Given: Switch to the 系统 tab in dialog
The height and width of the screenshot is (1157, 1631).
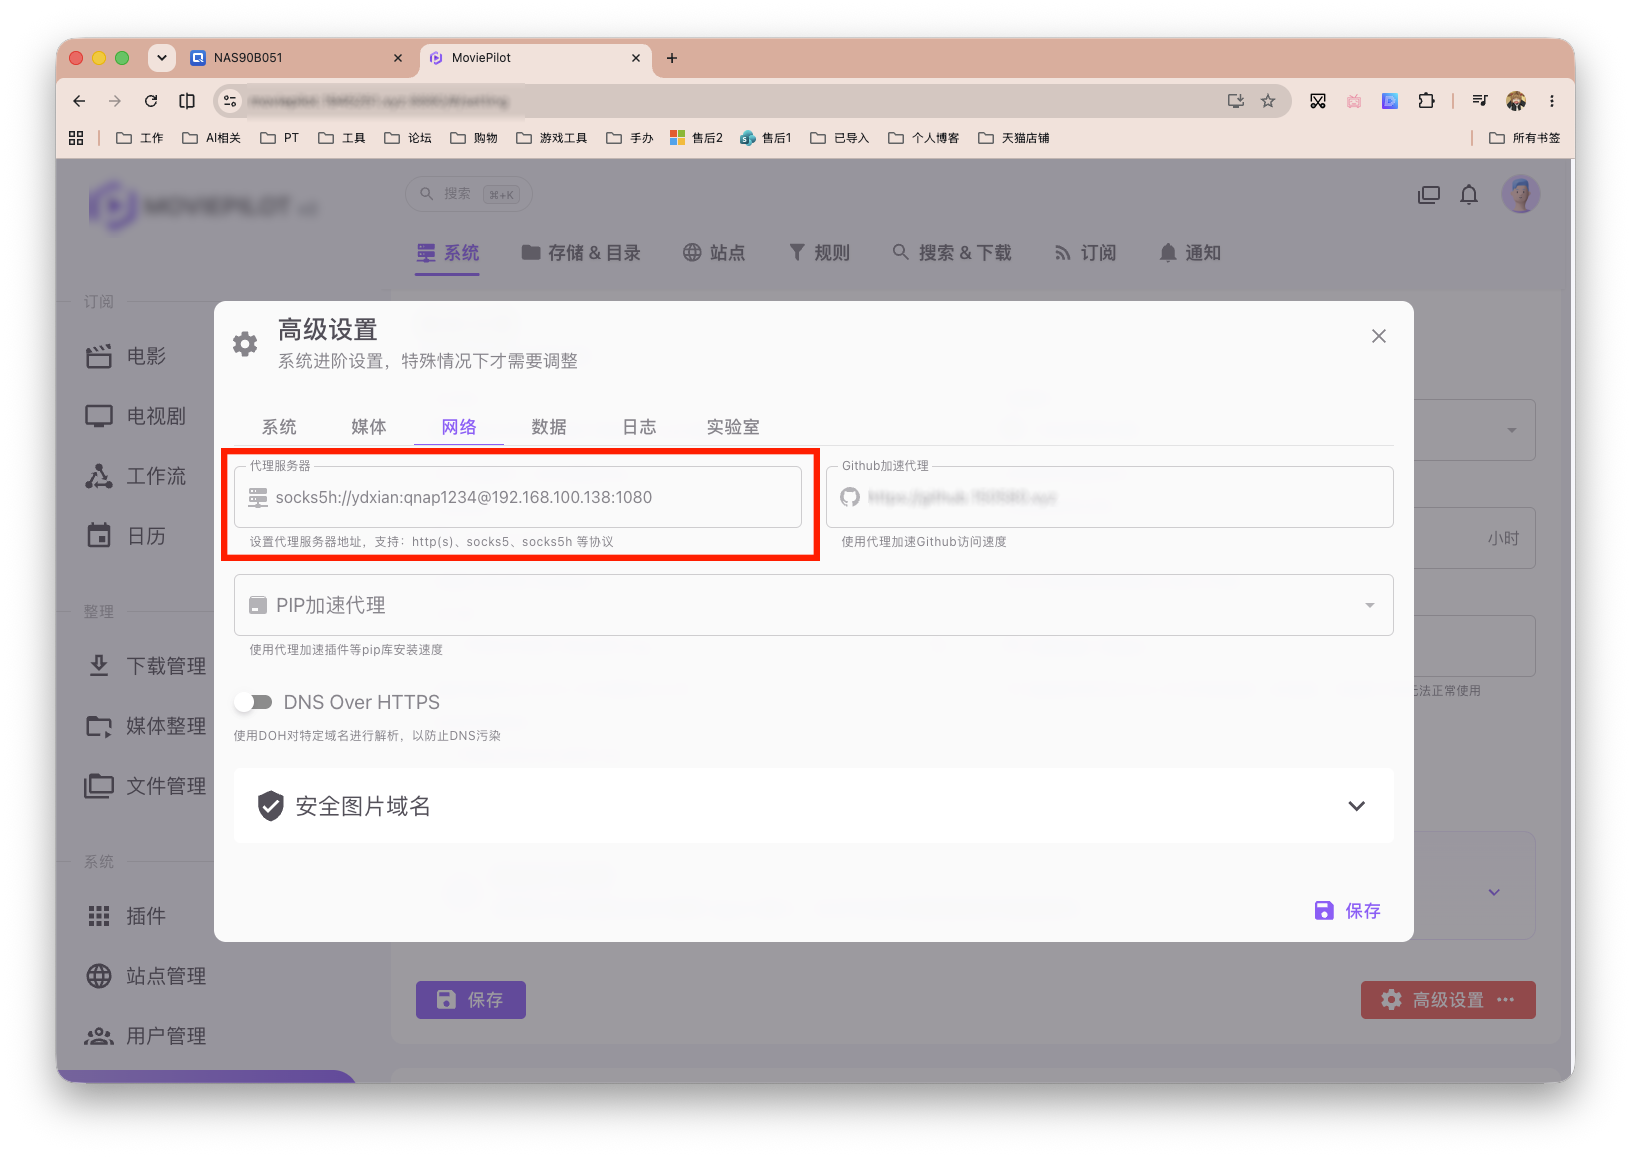Looking at the screenshot, I should 279,427.
